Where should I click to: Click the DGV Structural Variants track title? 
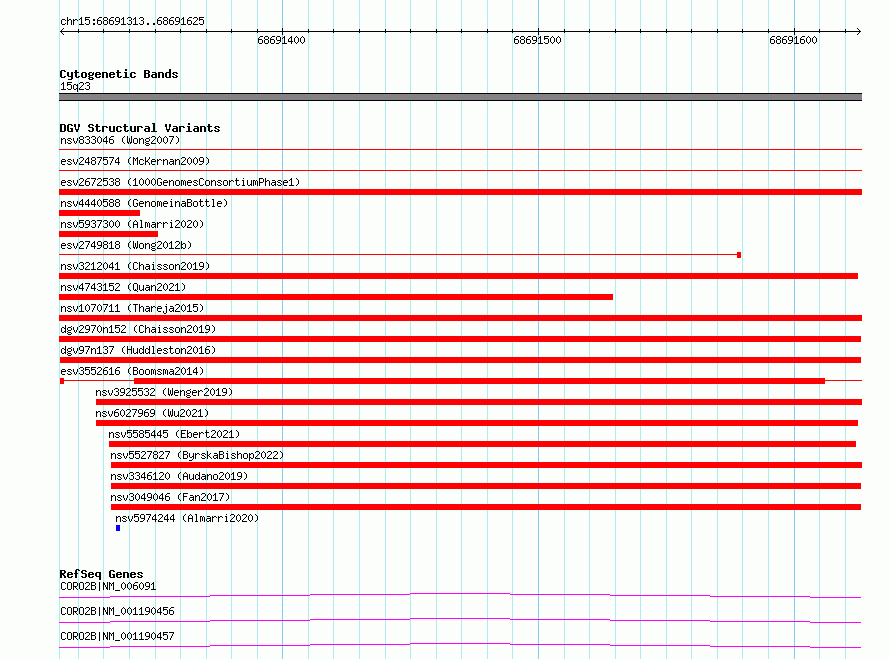140,128
